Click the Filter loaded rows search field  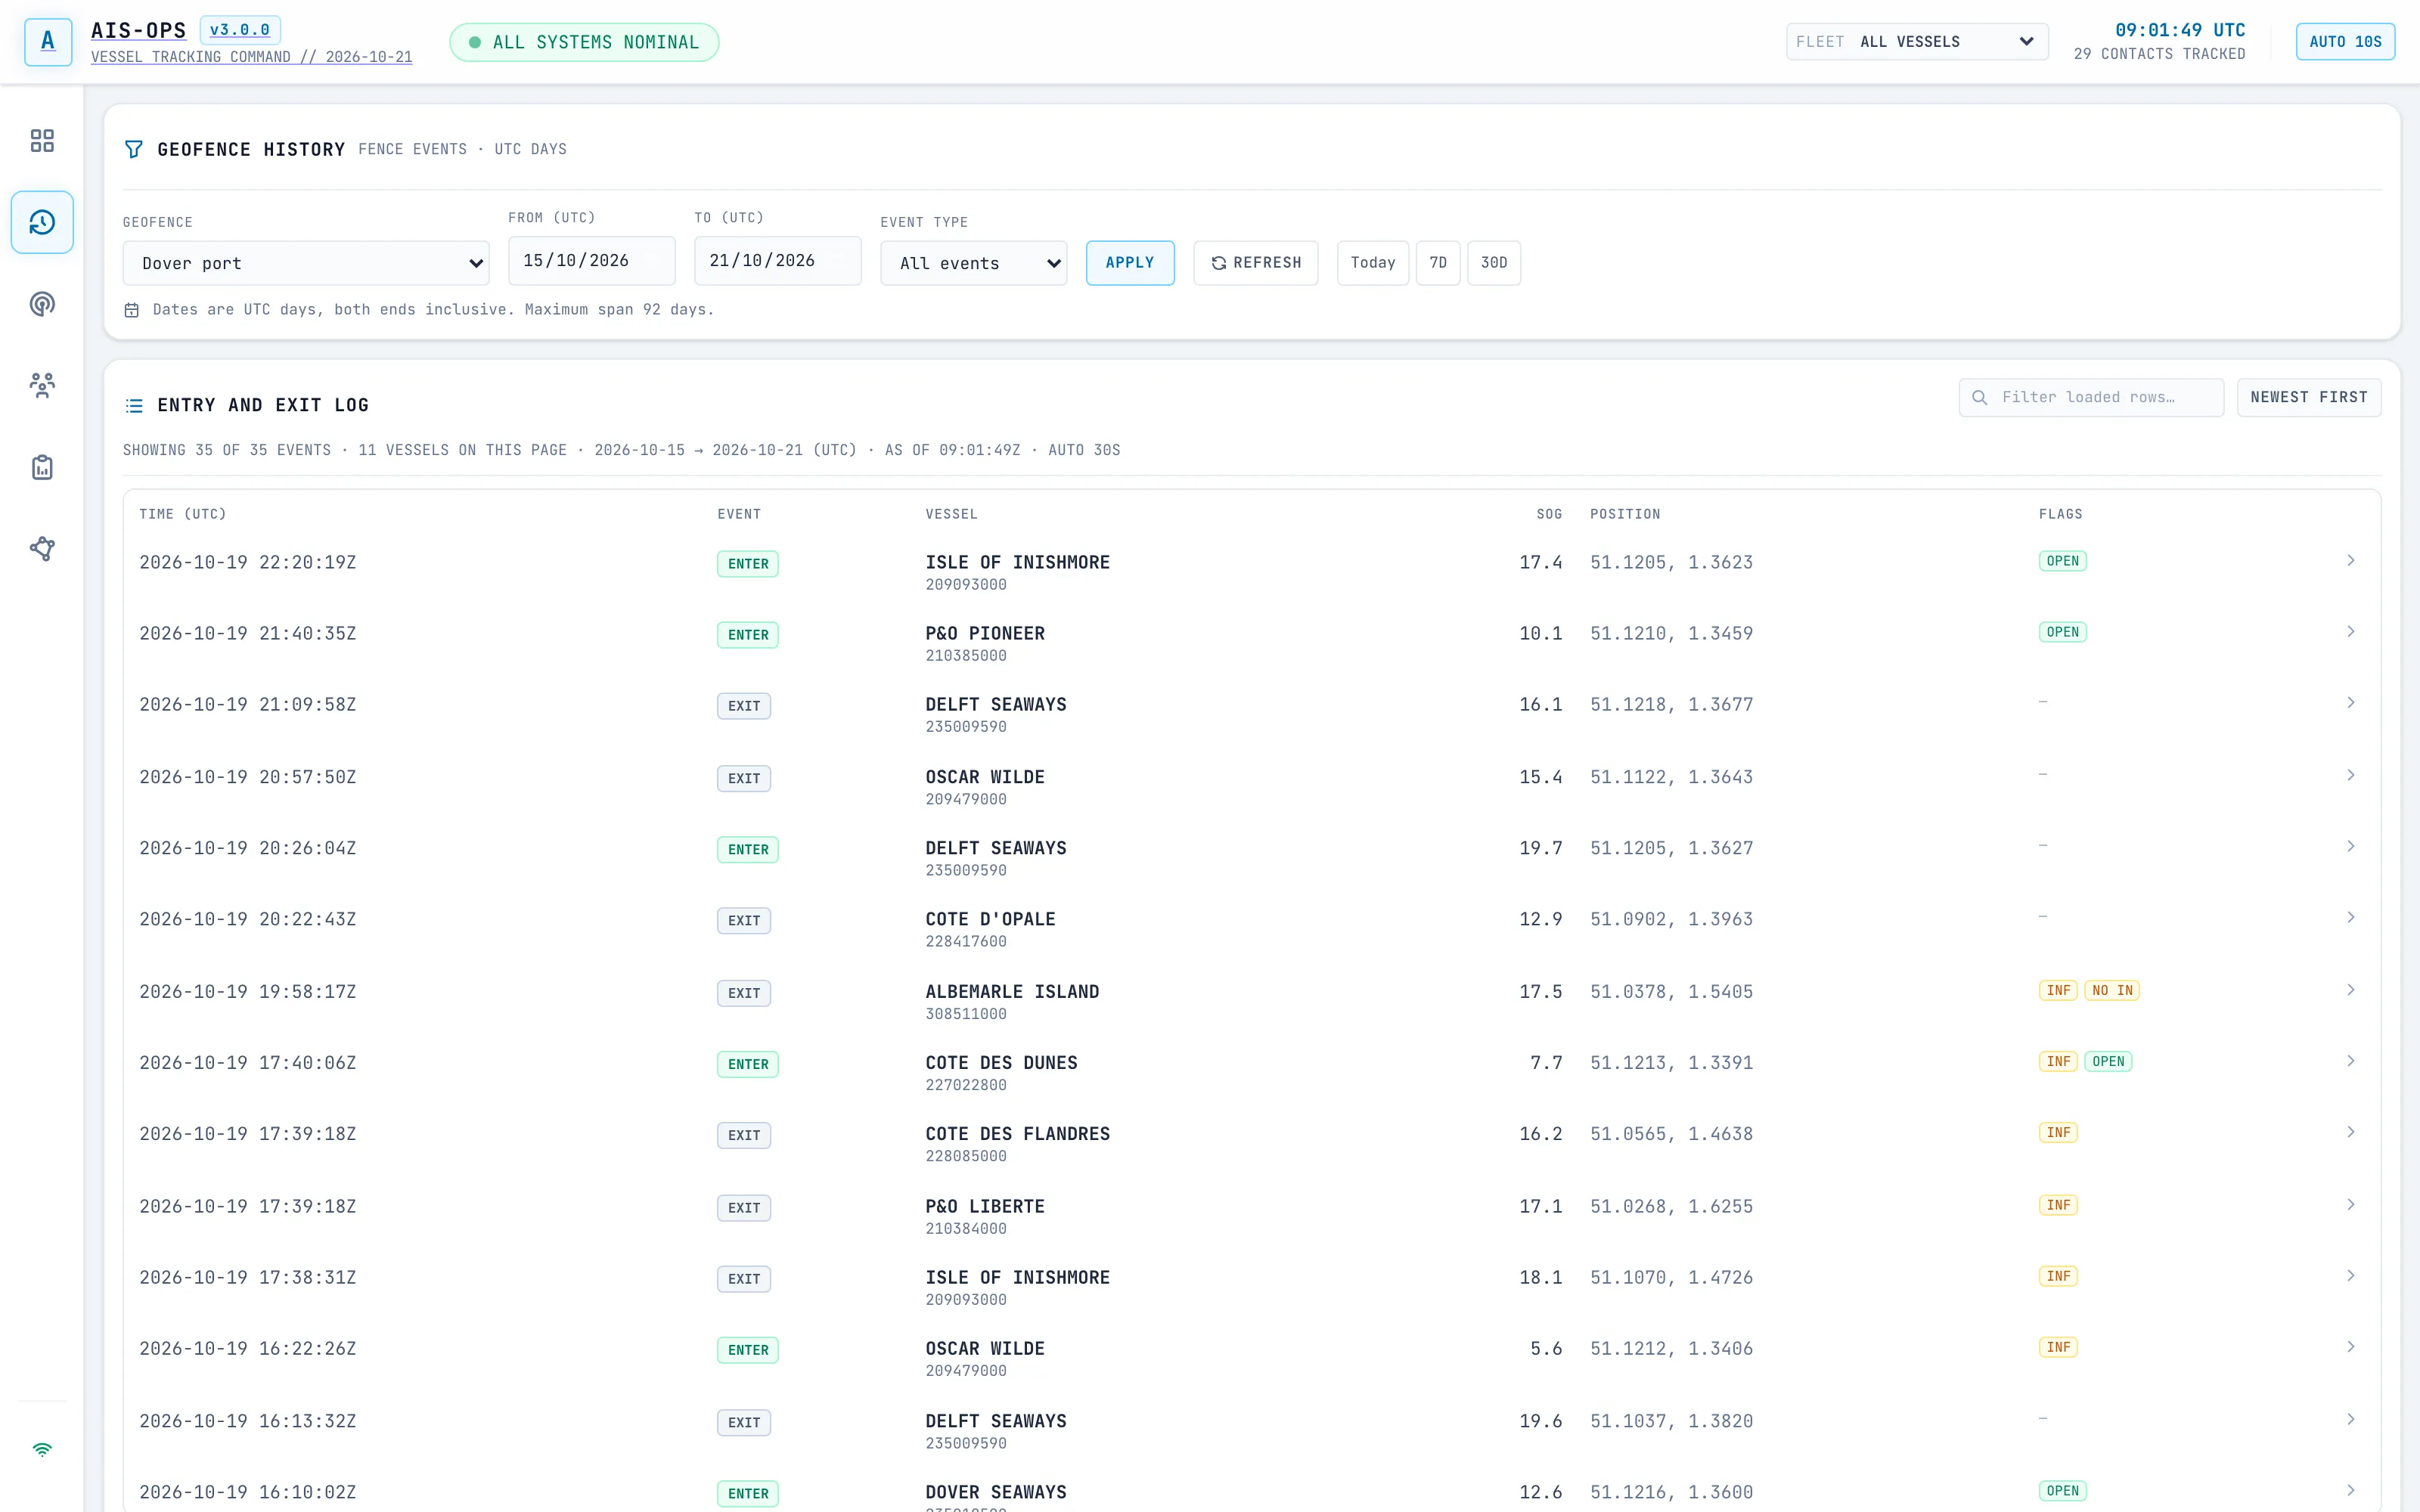coord(2091,397)
